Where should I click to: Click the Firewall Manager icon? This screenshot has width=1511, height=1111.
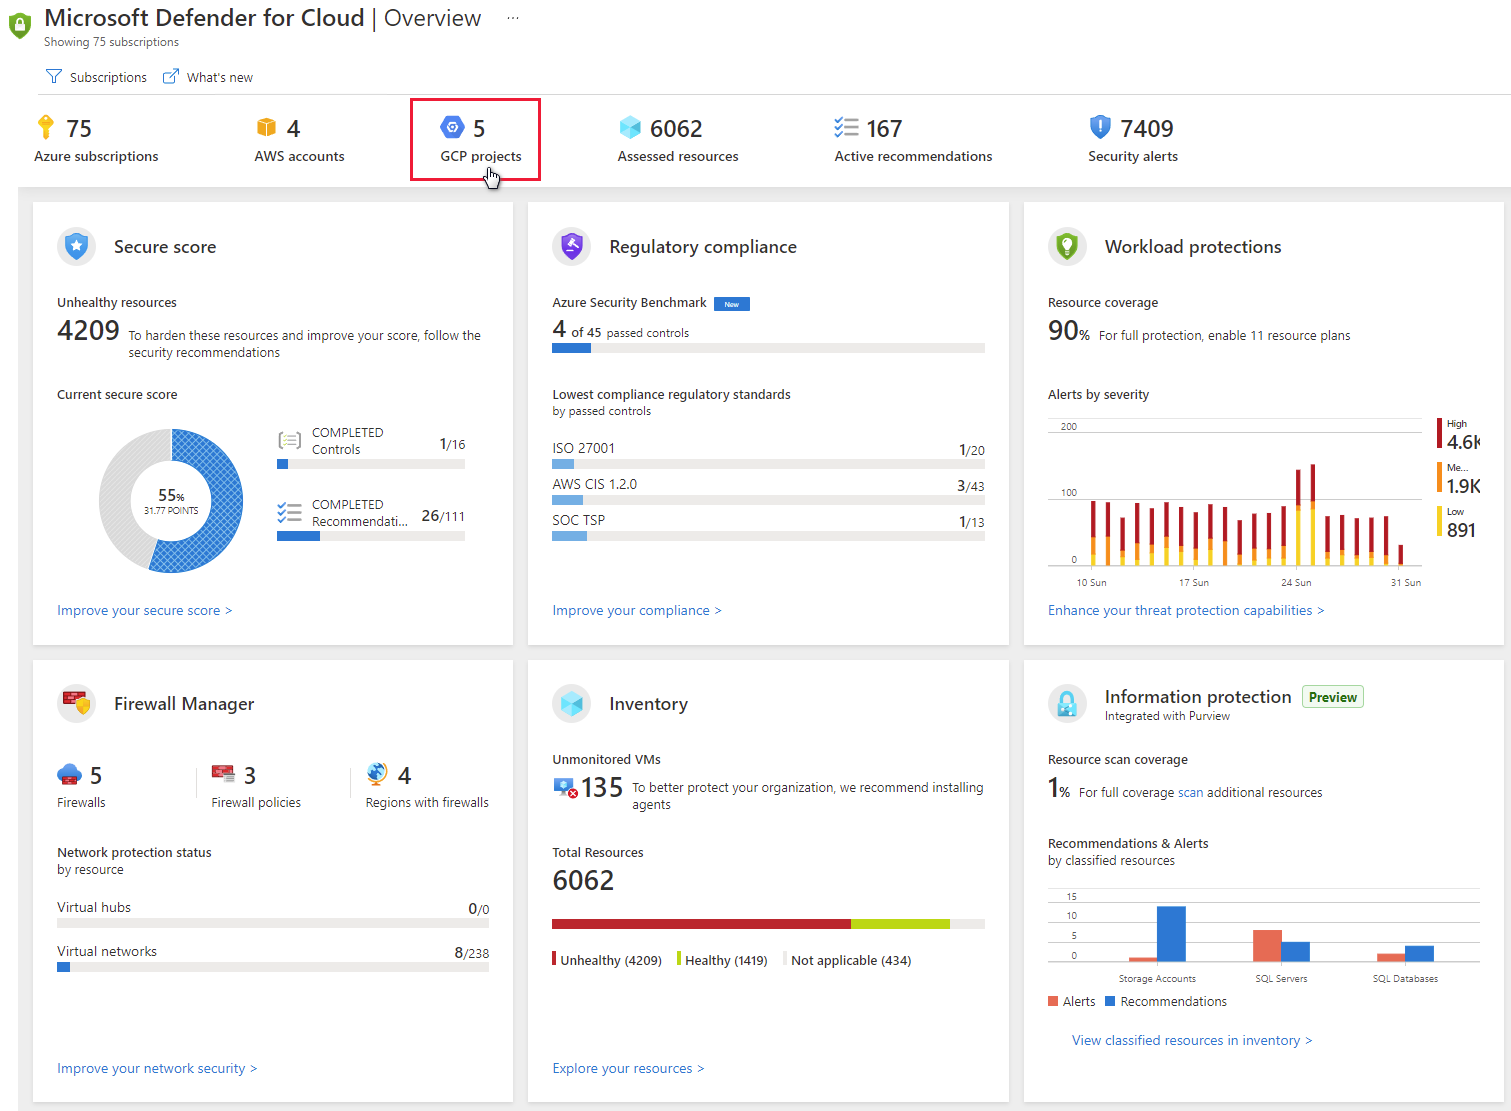tap(76, 703)
